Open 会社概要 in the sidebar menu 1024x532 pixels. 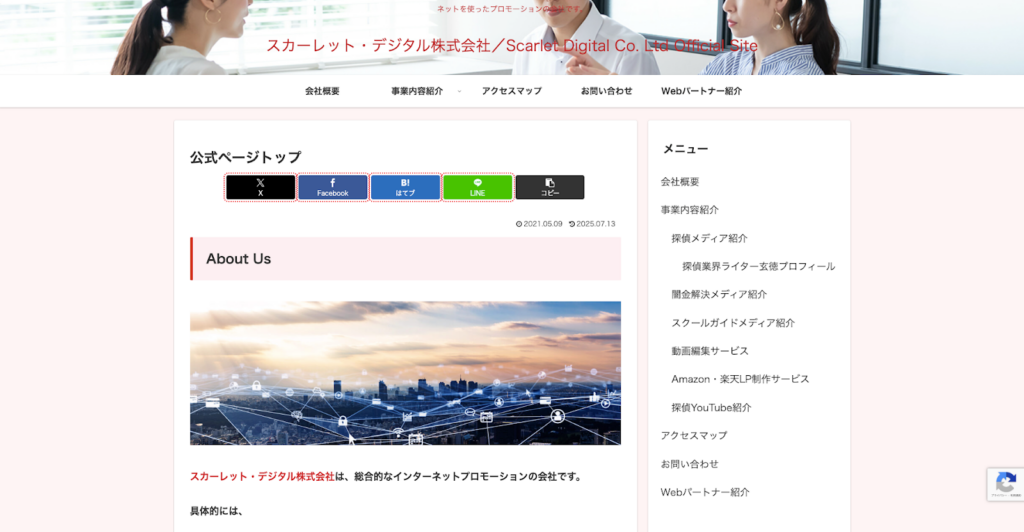[680, 182]
